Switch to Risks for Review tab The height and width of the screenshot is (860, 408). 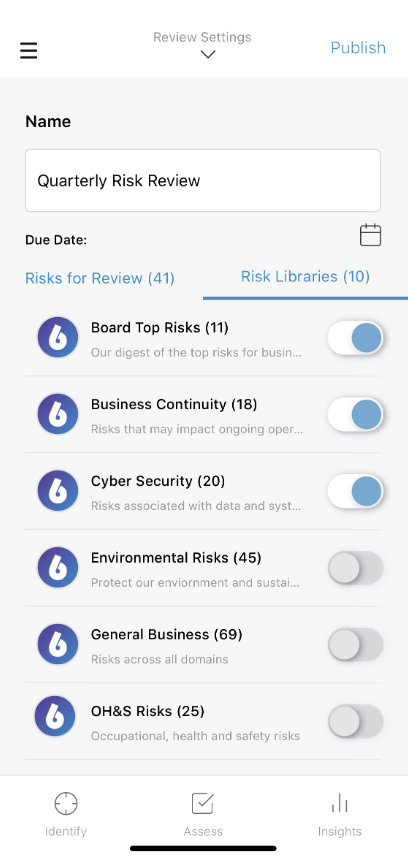click(x=100, y=278)
